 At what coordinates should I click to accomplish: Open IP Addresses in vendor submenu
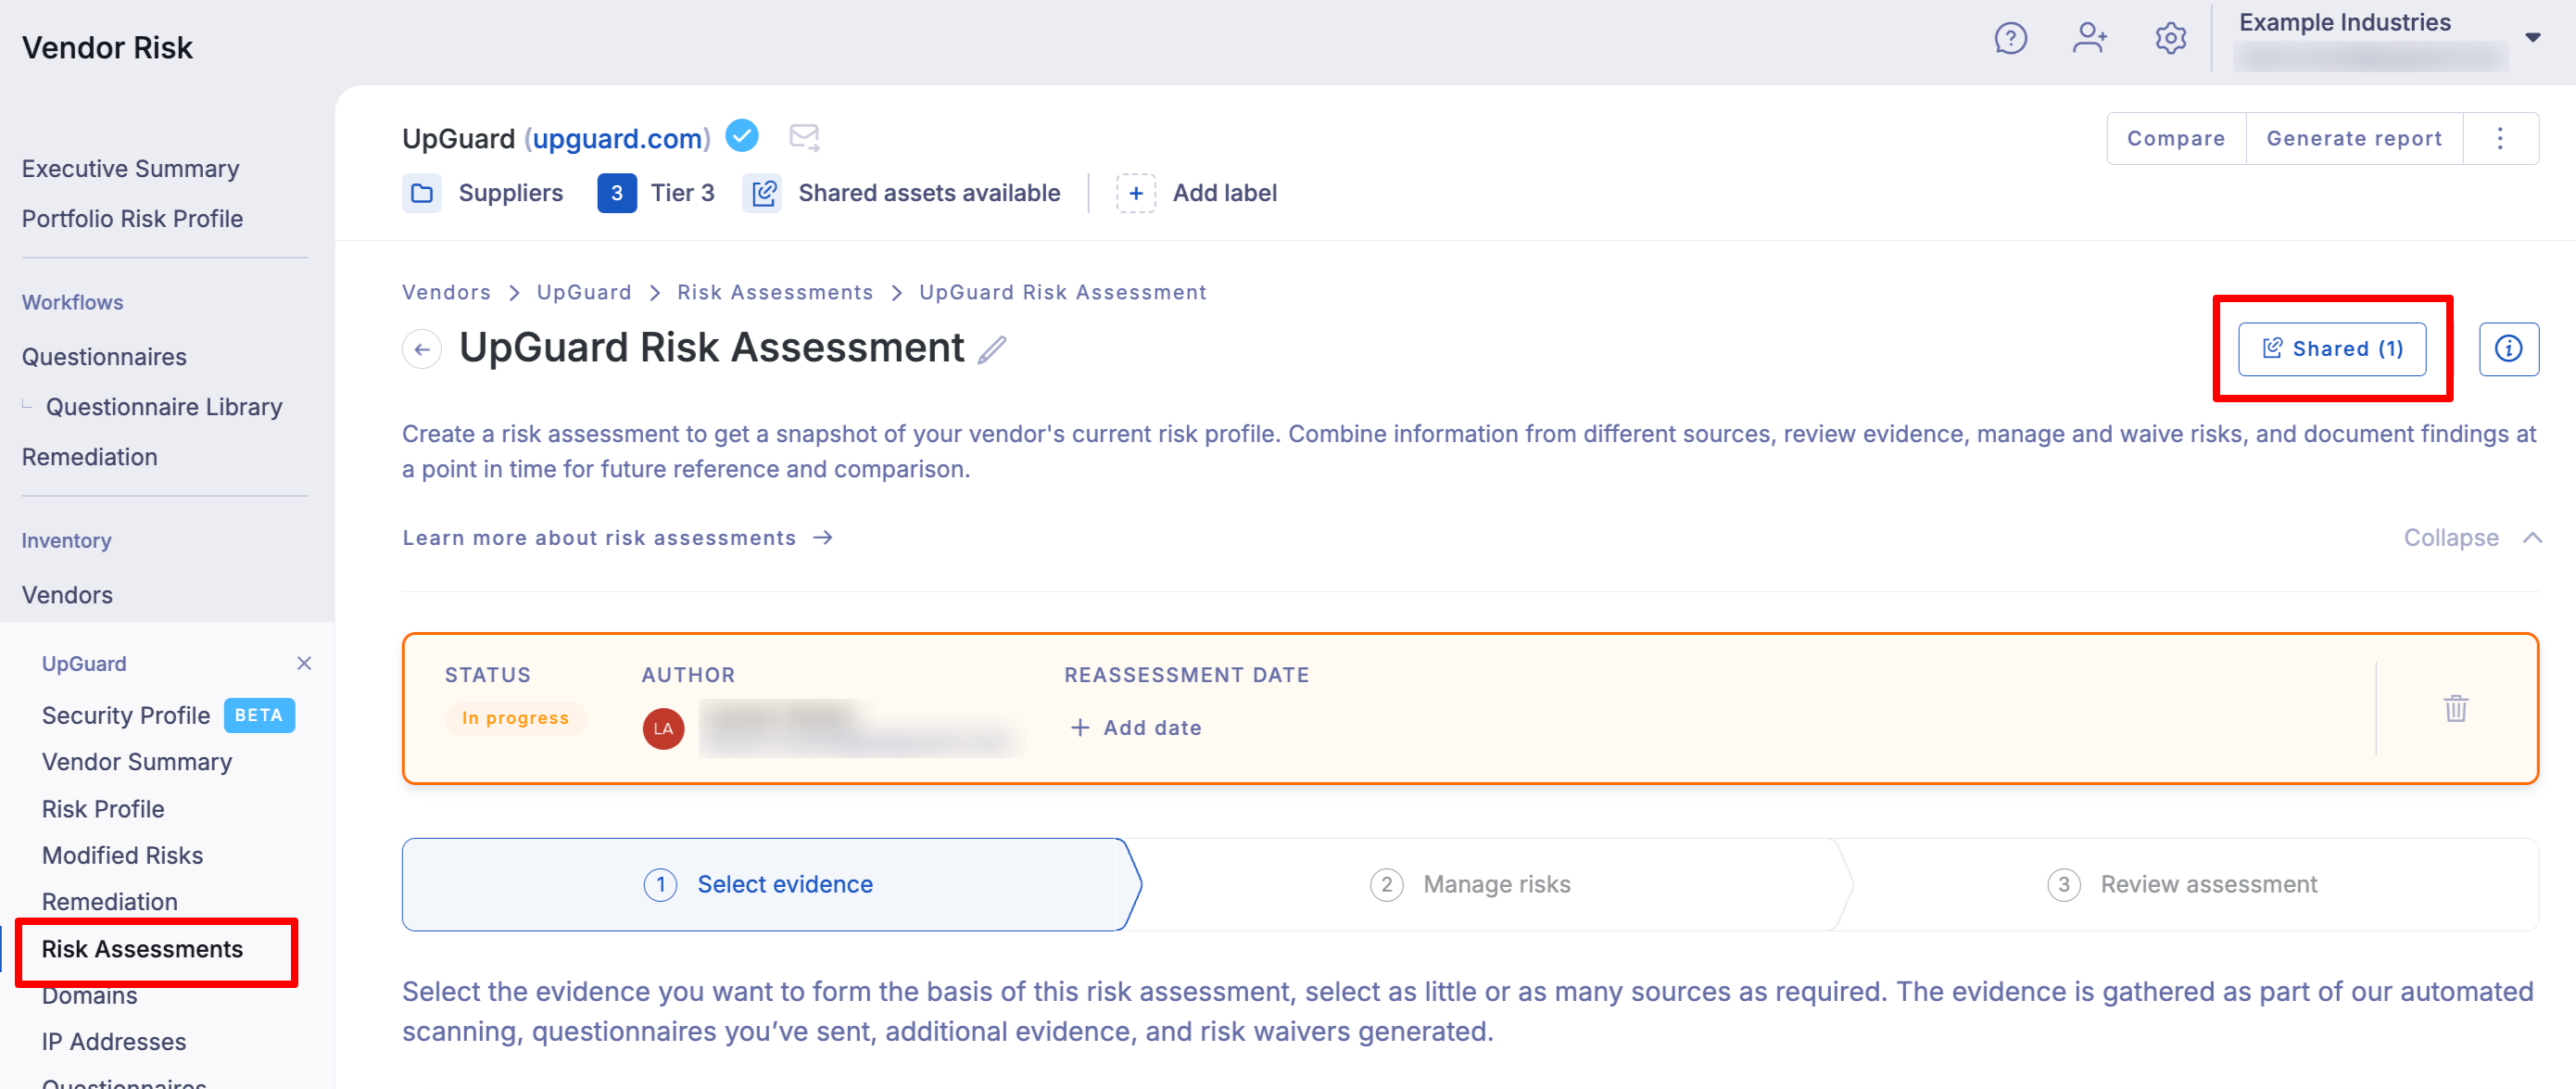114,1042
